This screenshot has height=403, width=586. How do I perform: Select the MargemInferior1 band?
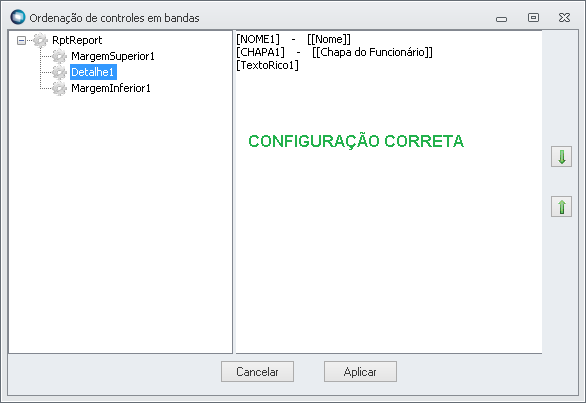click(111, 88)
